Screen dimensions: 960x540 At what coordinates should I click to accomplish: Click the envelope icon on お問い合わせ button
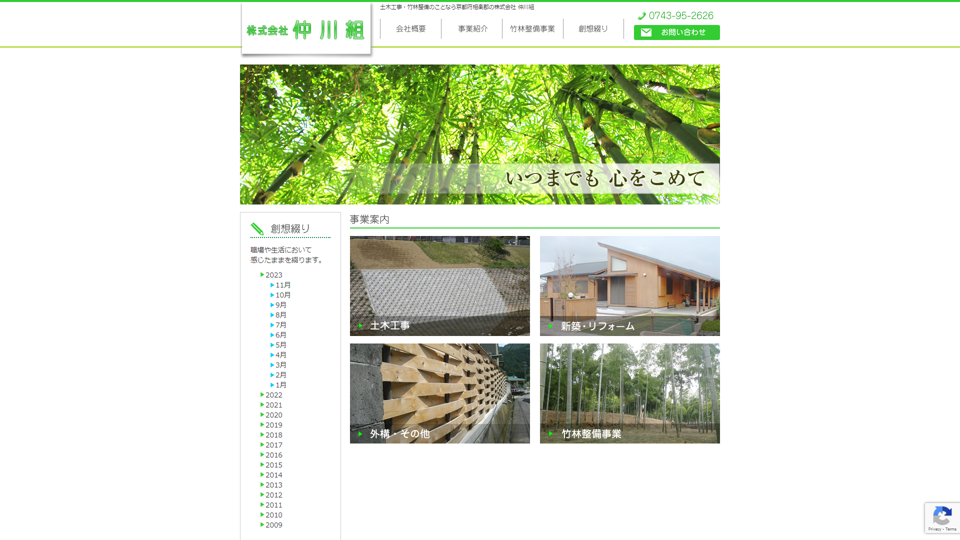click(646, 33)
